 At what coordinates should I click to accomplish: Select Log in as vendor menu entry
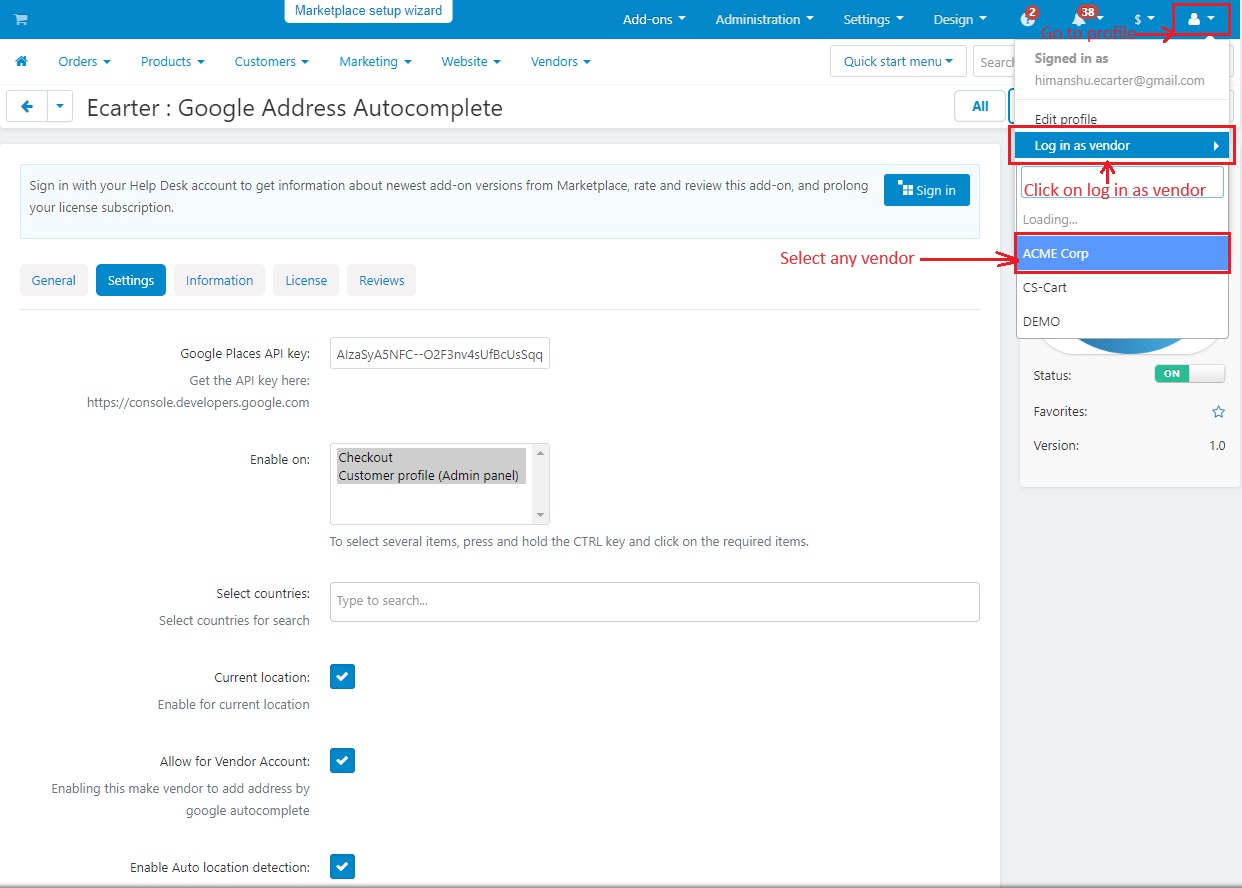tap(1122, 146)
